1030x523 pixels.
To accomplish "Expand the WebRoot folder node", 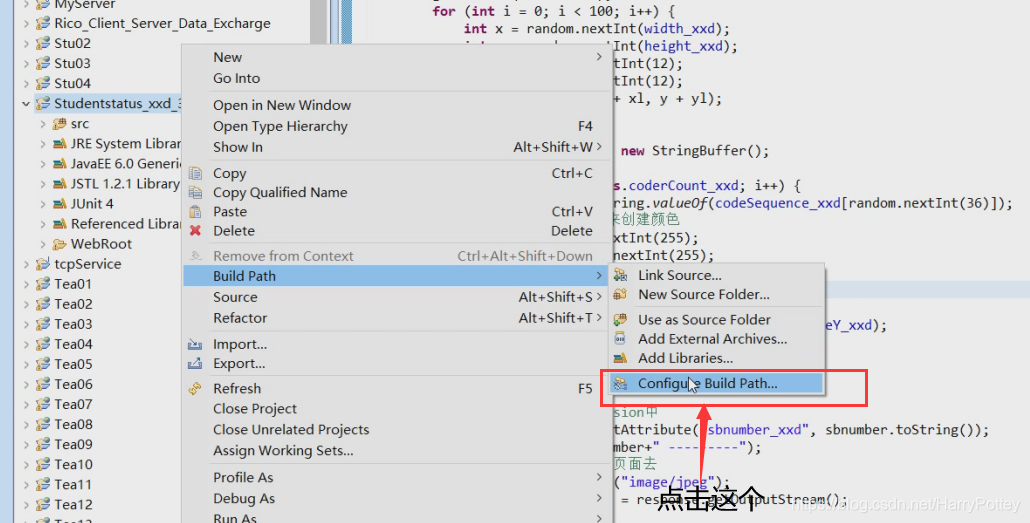I will point(43,244).
